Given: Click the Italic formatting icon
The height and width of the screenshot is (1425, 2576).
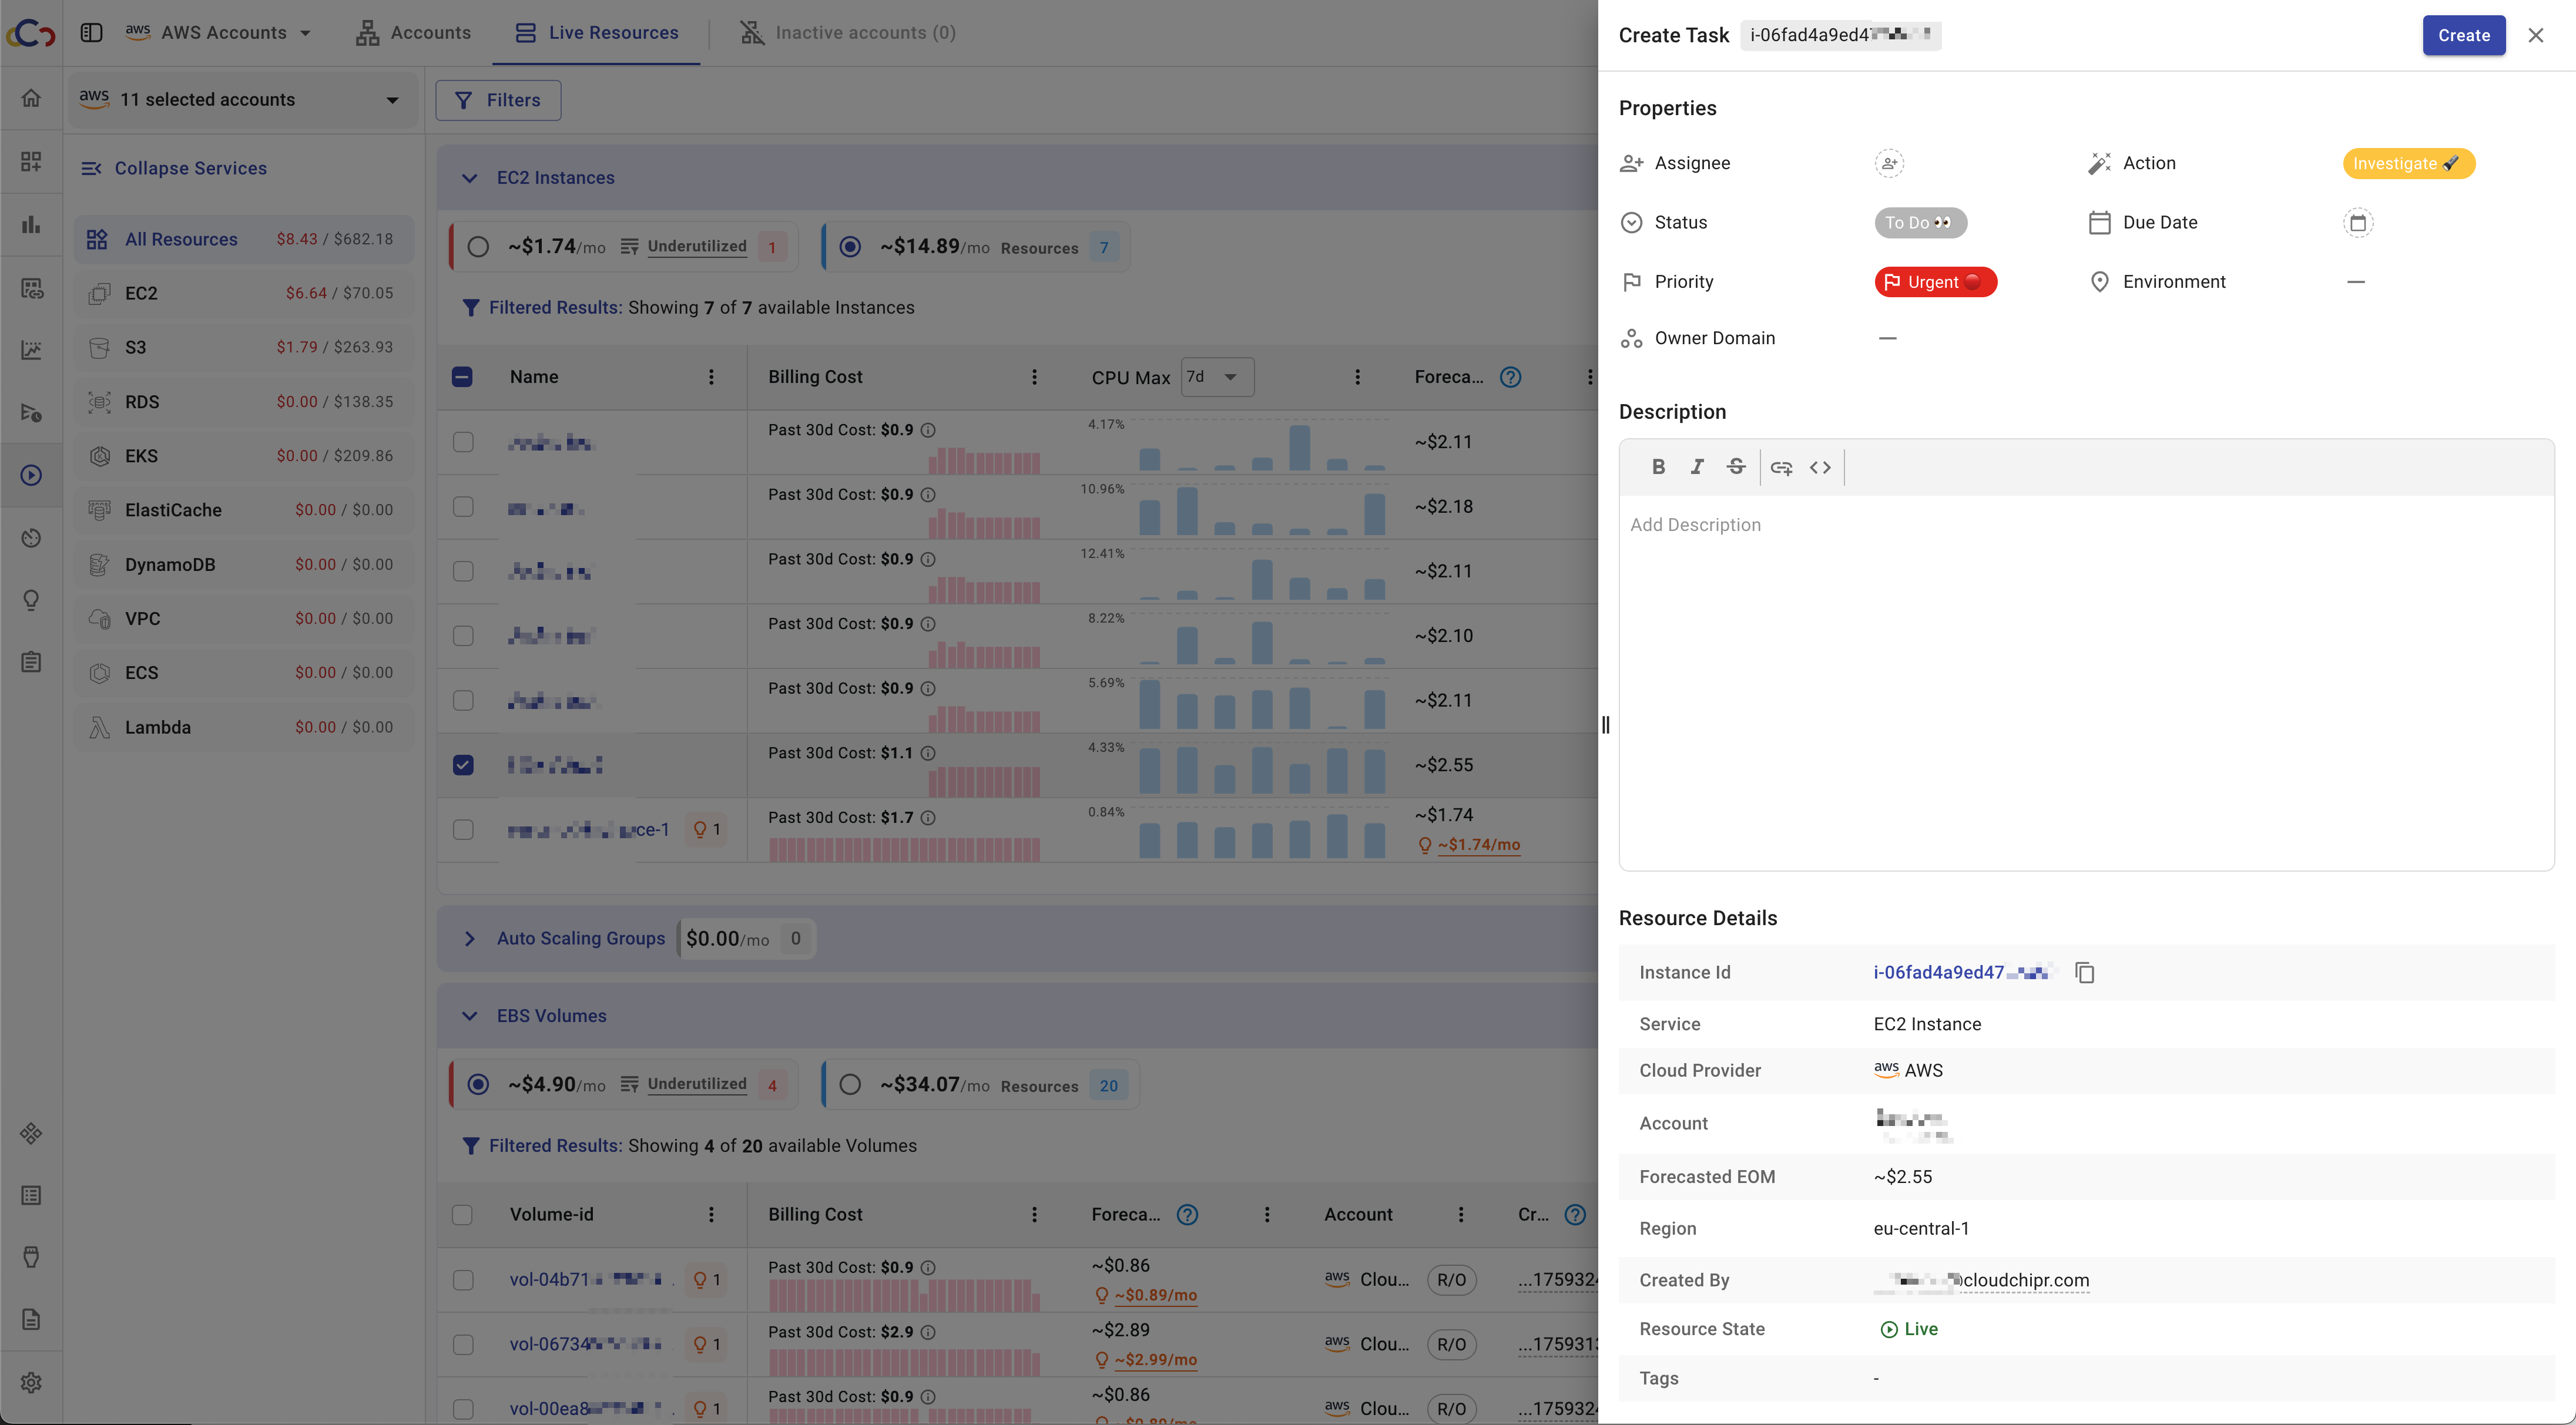Looking at the screenshot, I should [x=1697, y=467].
